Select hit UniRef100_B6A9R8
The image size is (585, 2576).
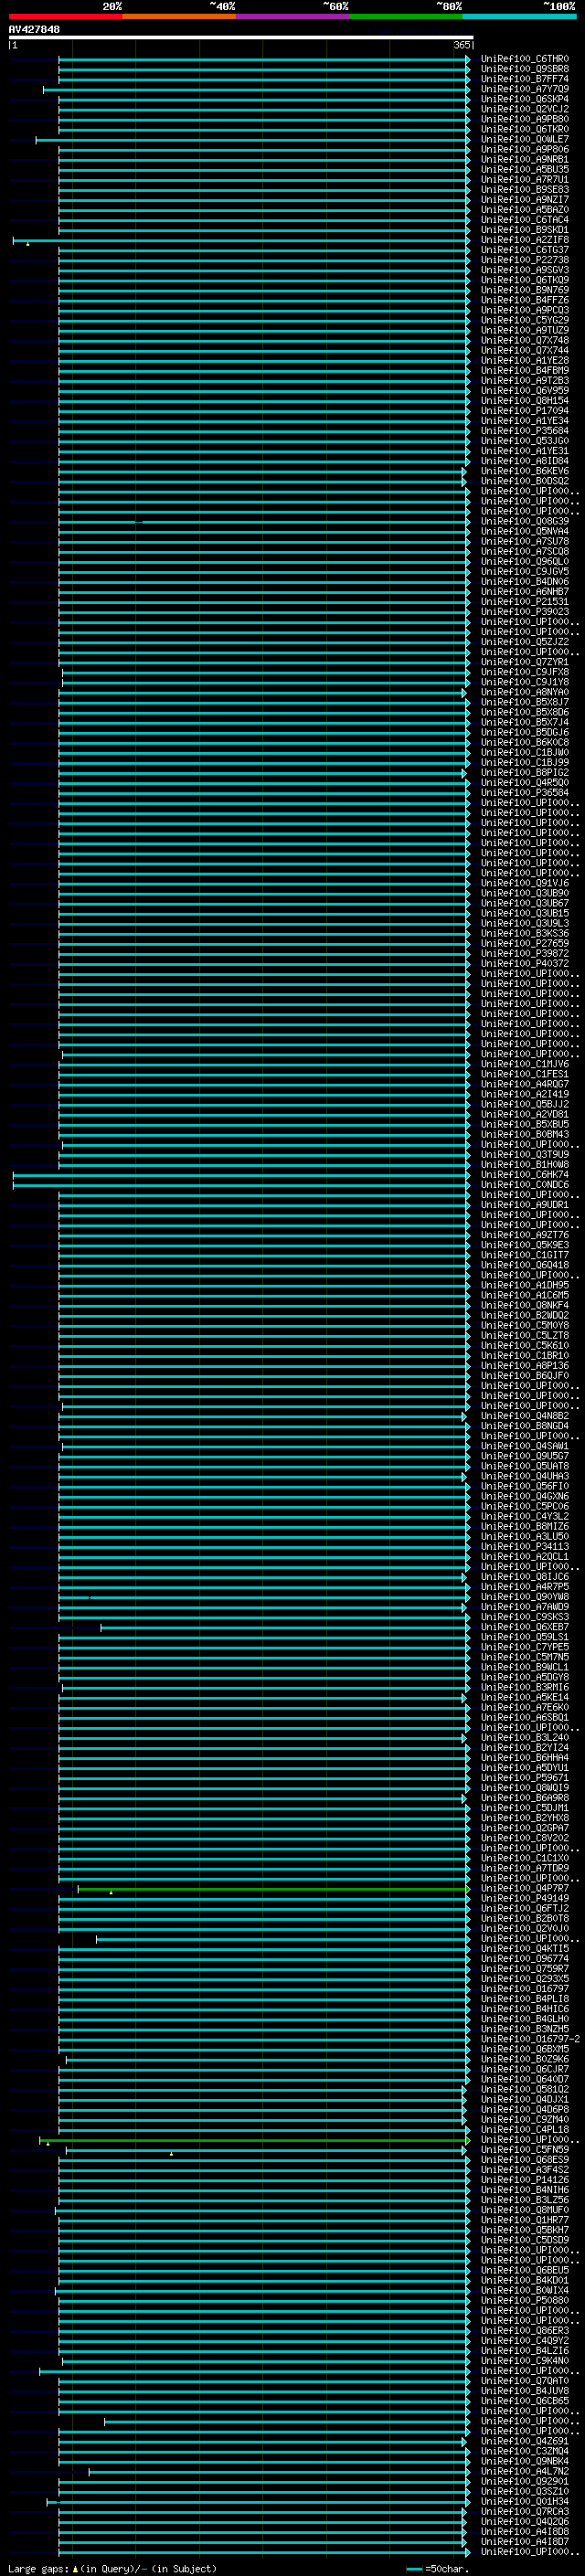click(x=525, y=1798)
